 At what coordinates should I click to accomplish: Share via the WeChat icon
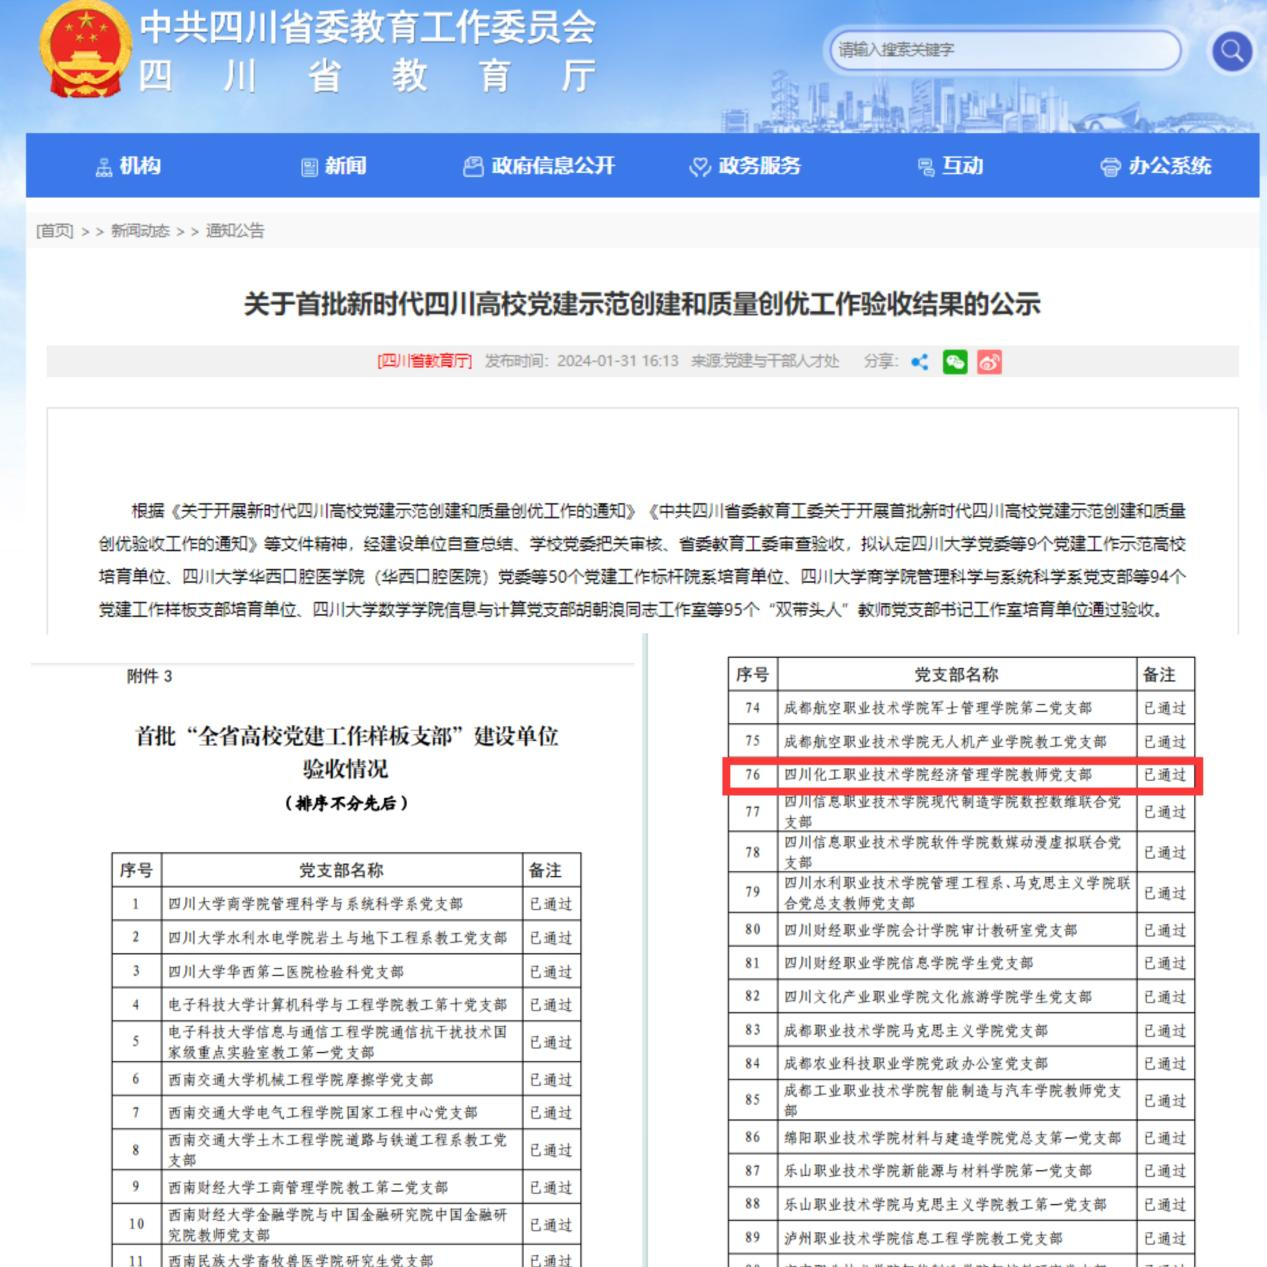[955, 362]
